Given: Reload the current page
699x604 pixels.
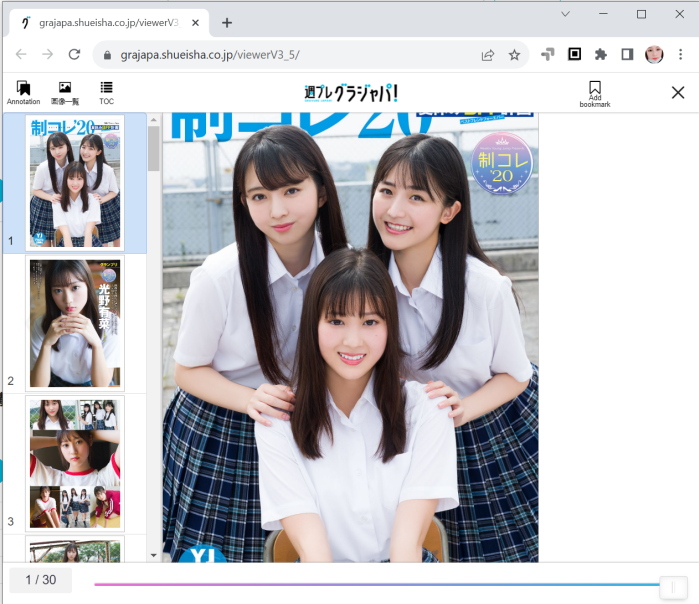Looking at the screenshot, I should [x=74, y=55].
